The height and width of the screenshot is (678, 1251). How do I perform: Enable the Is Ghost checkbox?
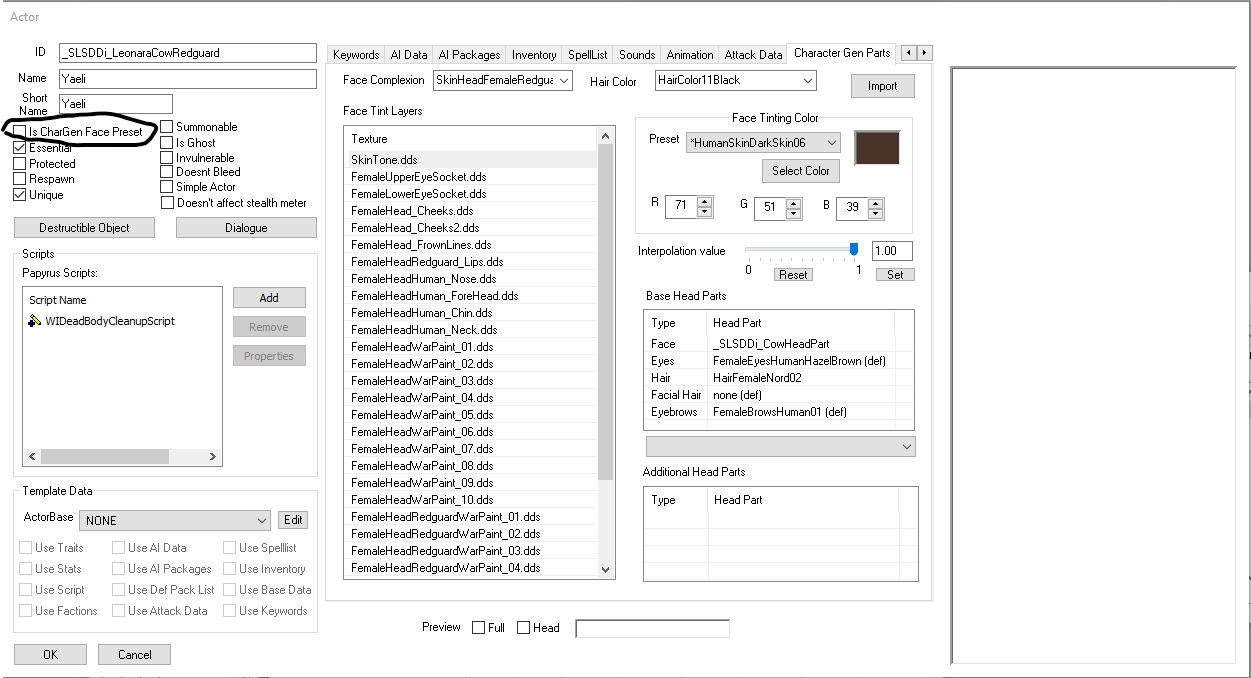click(167, 143)
